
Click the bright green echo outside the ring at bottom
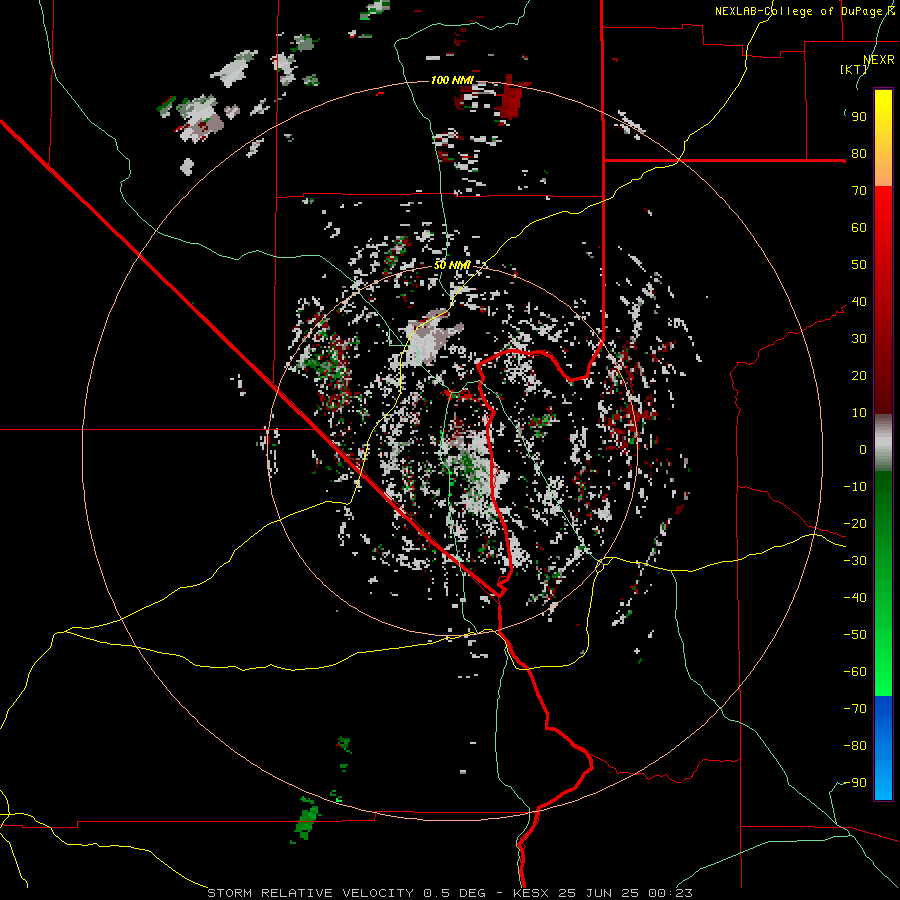point(306,819)
